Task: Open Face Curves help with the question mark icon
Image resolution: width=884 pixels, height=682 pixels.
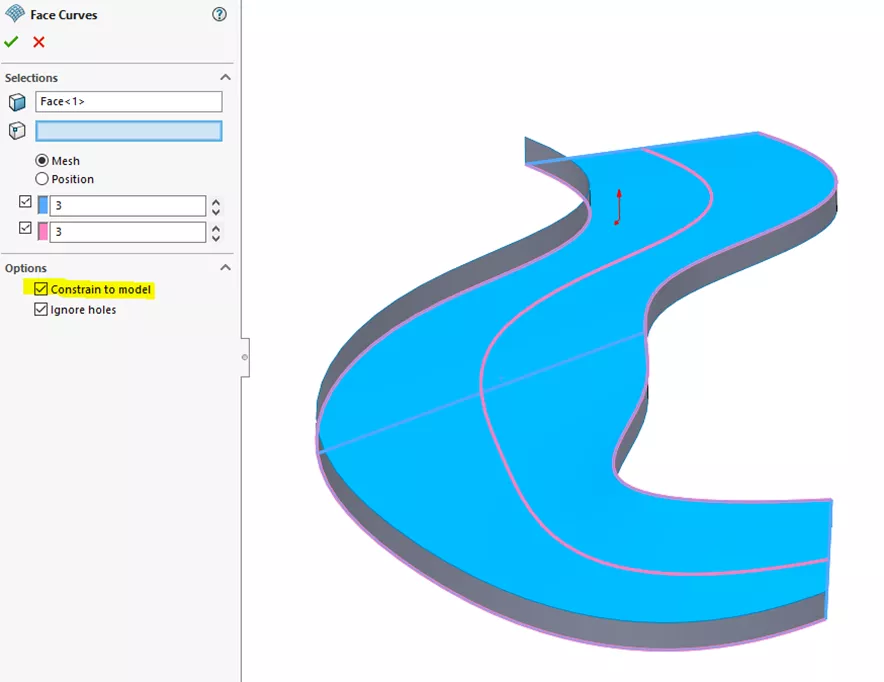Action: (x=219, y=14)
